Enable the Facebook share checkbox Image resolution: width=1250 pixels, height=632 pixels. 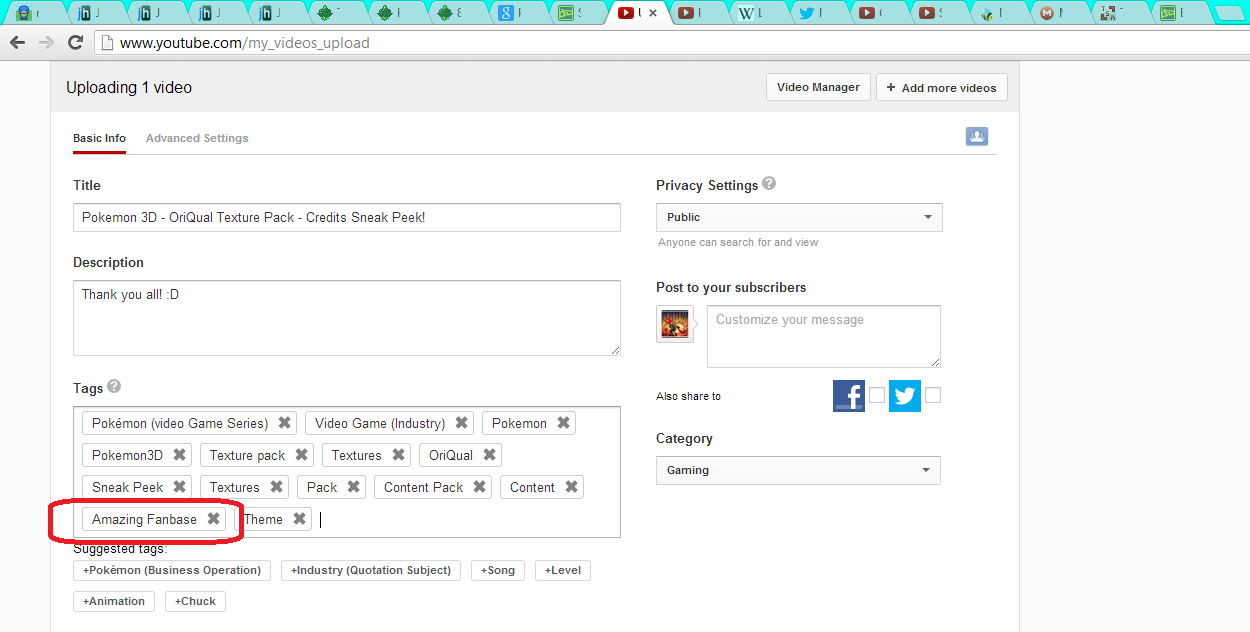876,396
